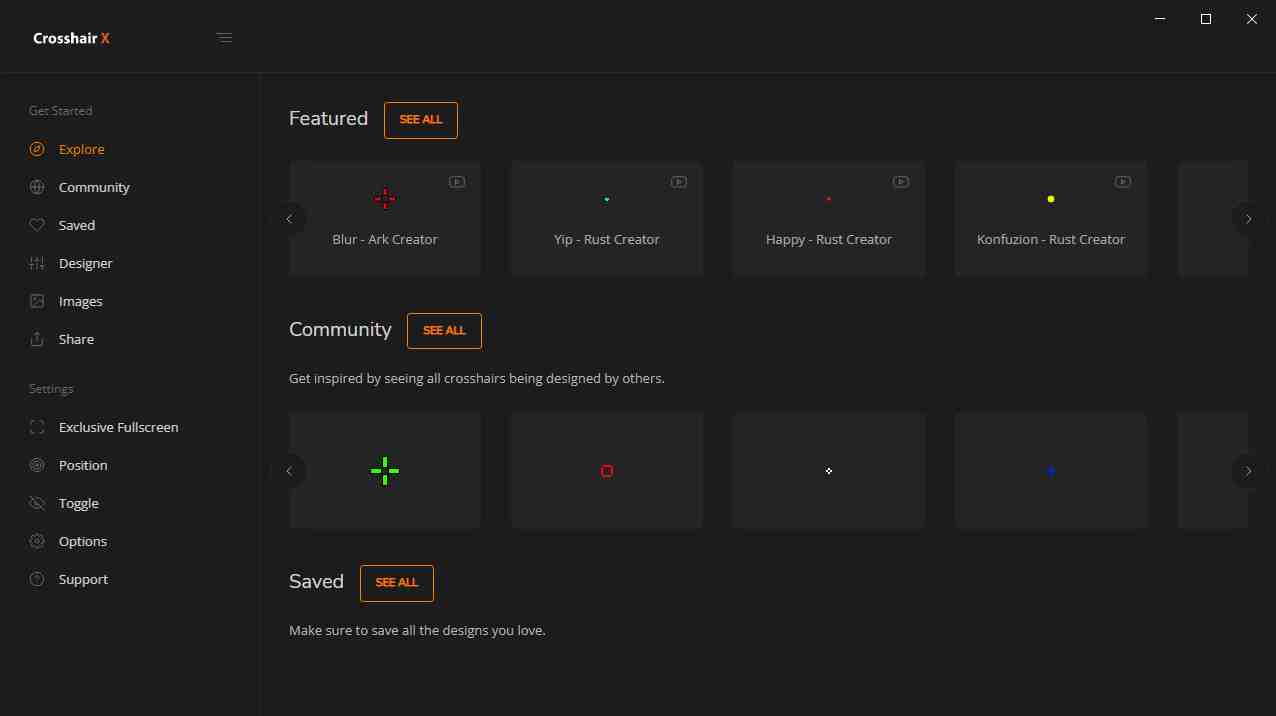The height and width of the screenshot is (716, 1276).
Task: Click the Exclusive Fullscreen icon
Action: point(37,427)
